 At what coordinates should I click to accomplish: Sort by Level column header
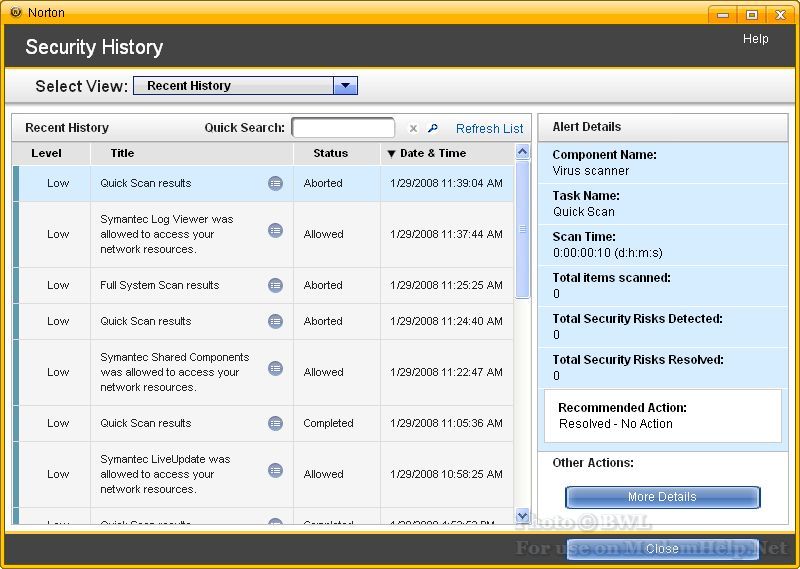51,153
